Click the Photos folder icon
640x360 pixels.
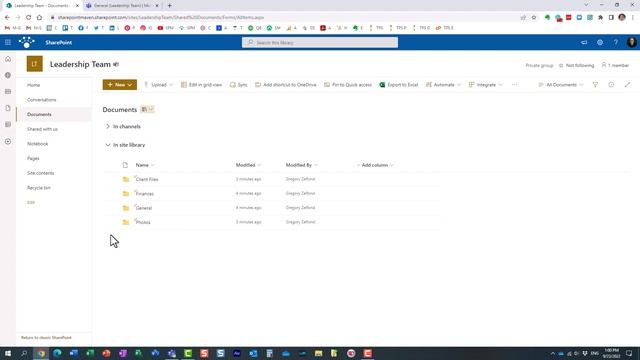pyautogui.click(x=126, y=222)
